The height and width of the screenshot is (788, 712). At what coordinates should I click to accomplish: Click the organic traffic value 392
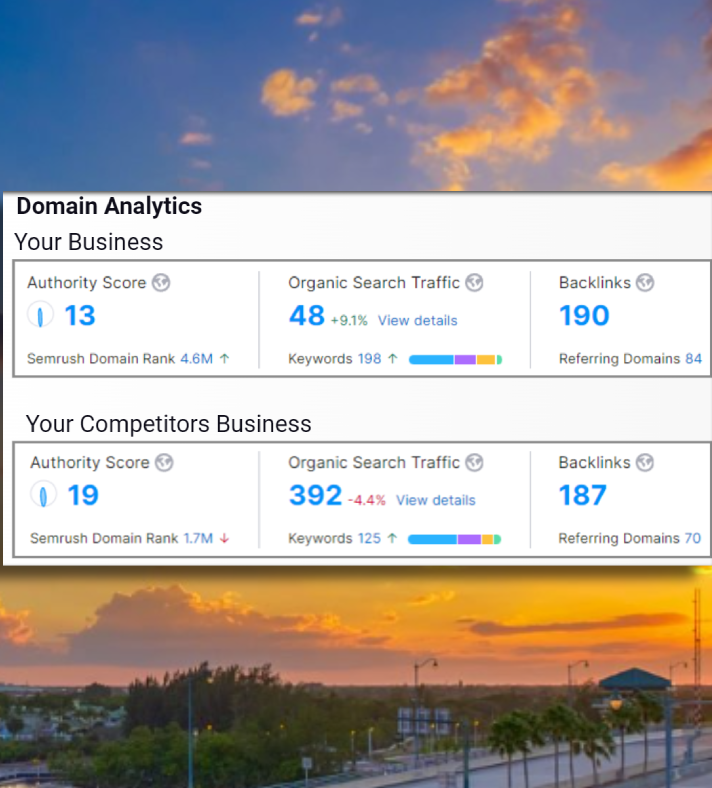click(315, 495)
